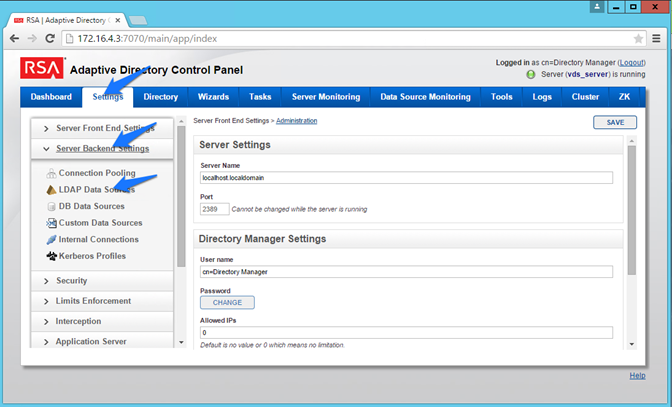Click the Custom Data Sources icon
Image resolution: width=672 pixels, height=407 pixels.
[x=51, y=223]
